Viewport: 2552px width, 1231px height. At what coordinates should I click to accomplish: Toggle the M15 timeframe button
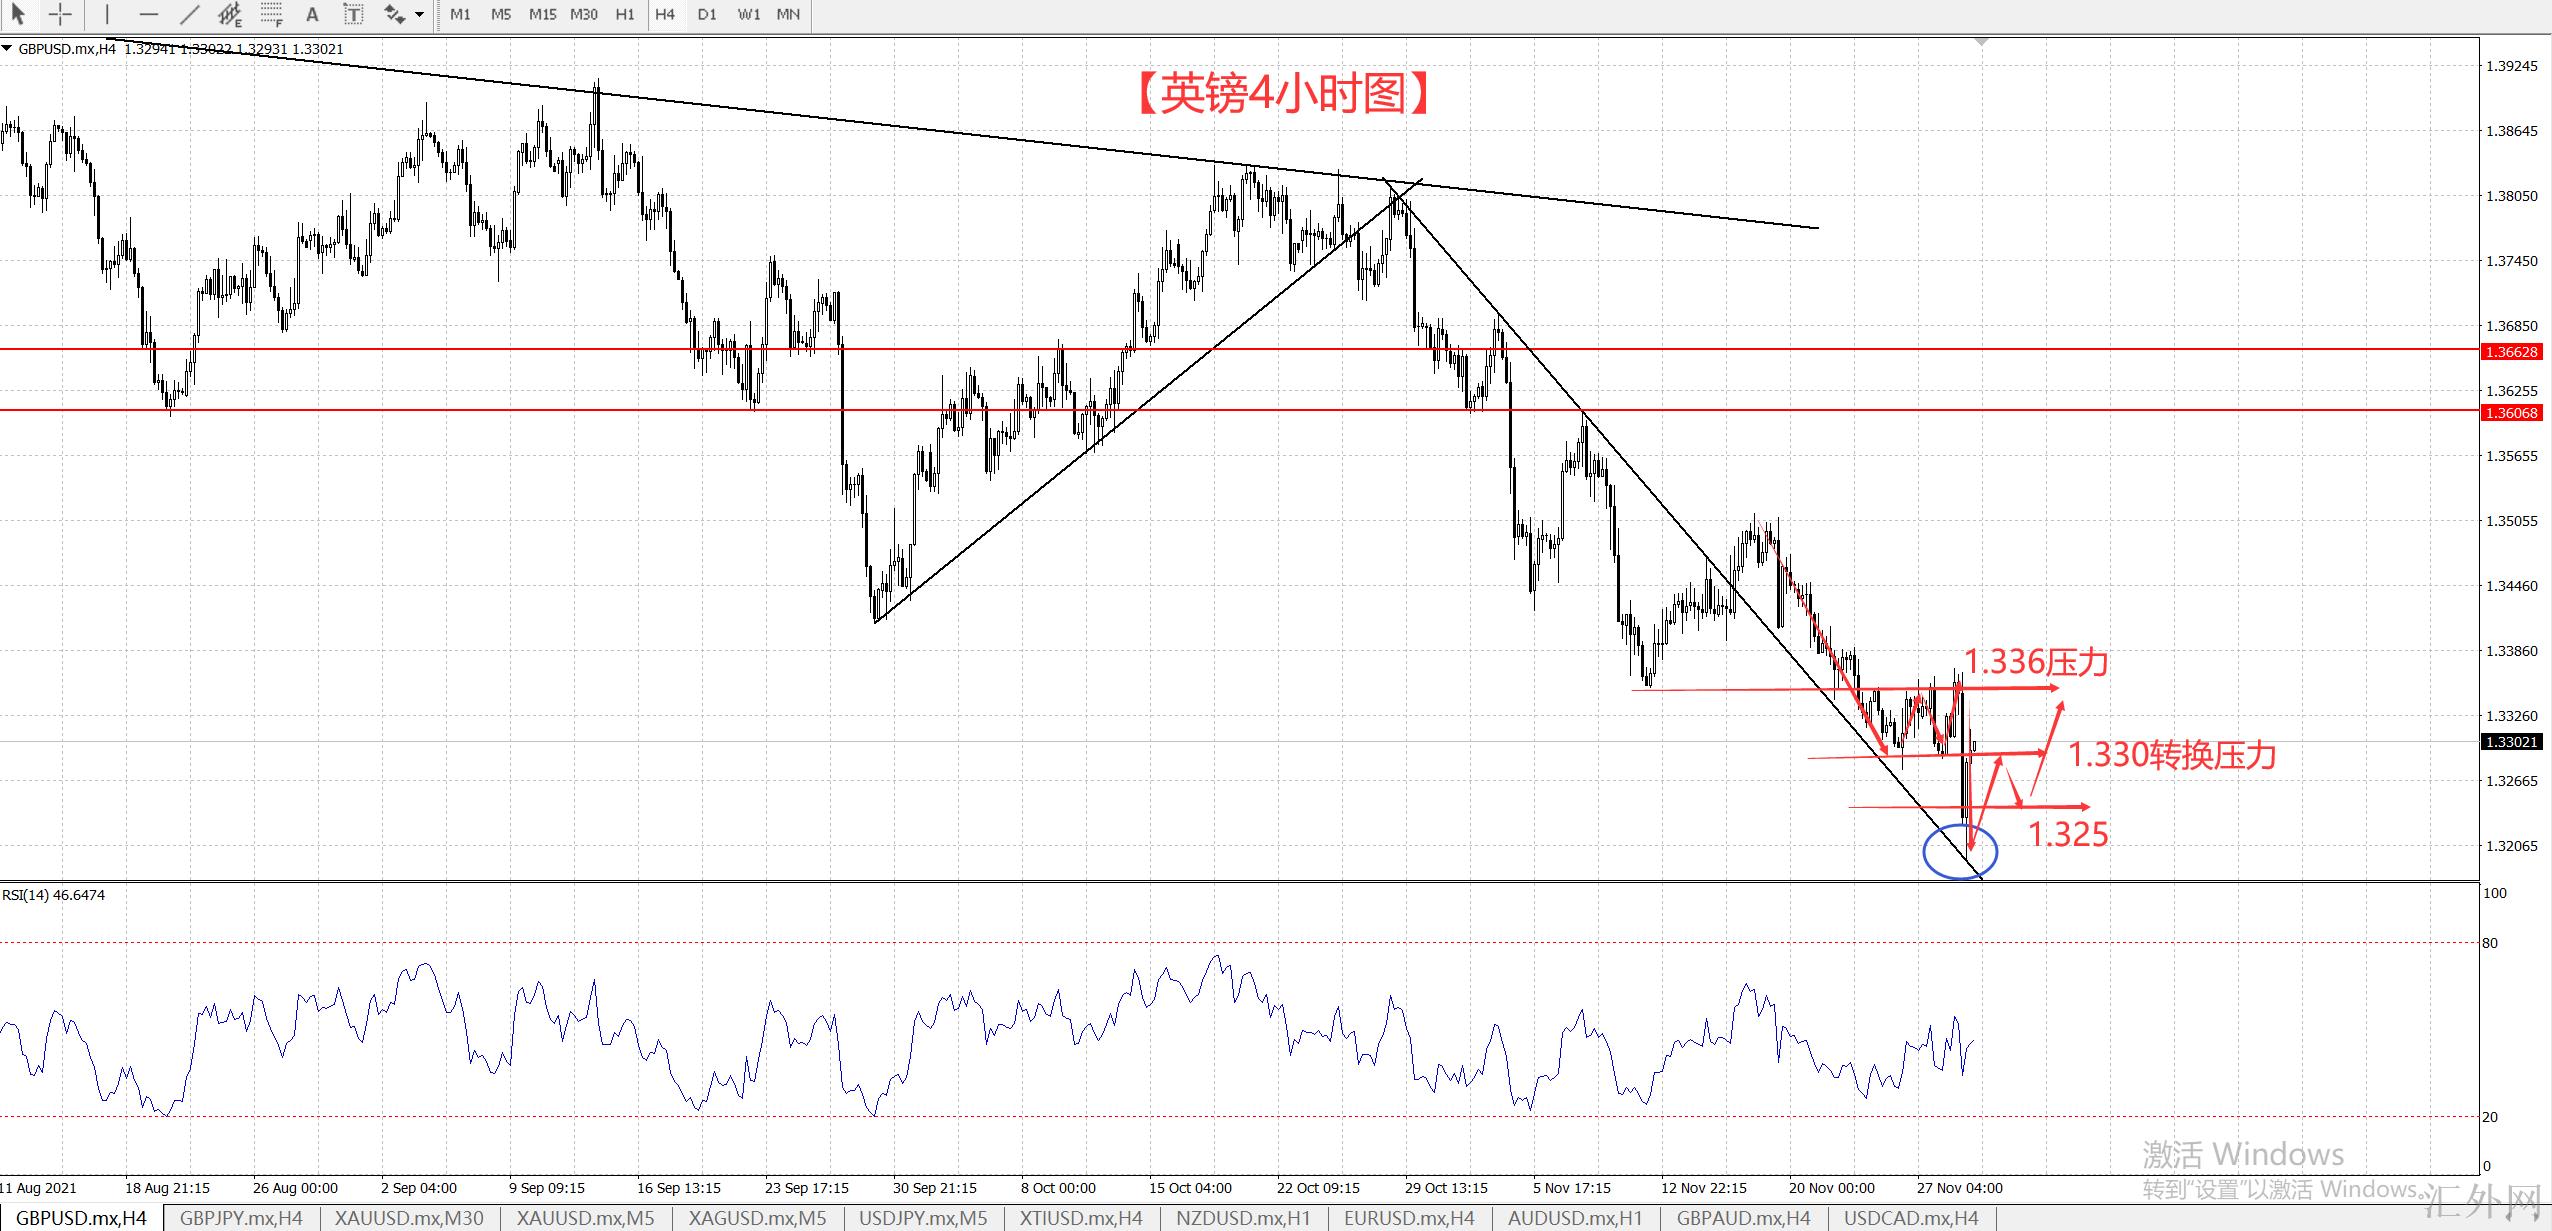[543, 14]
